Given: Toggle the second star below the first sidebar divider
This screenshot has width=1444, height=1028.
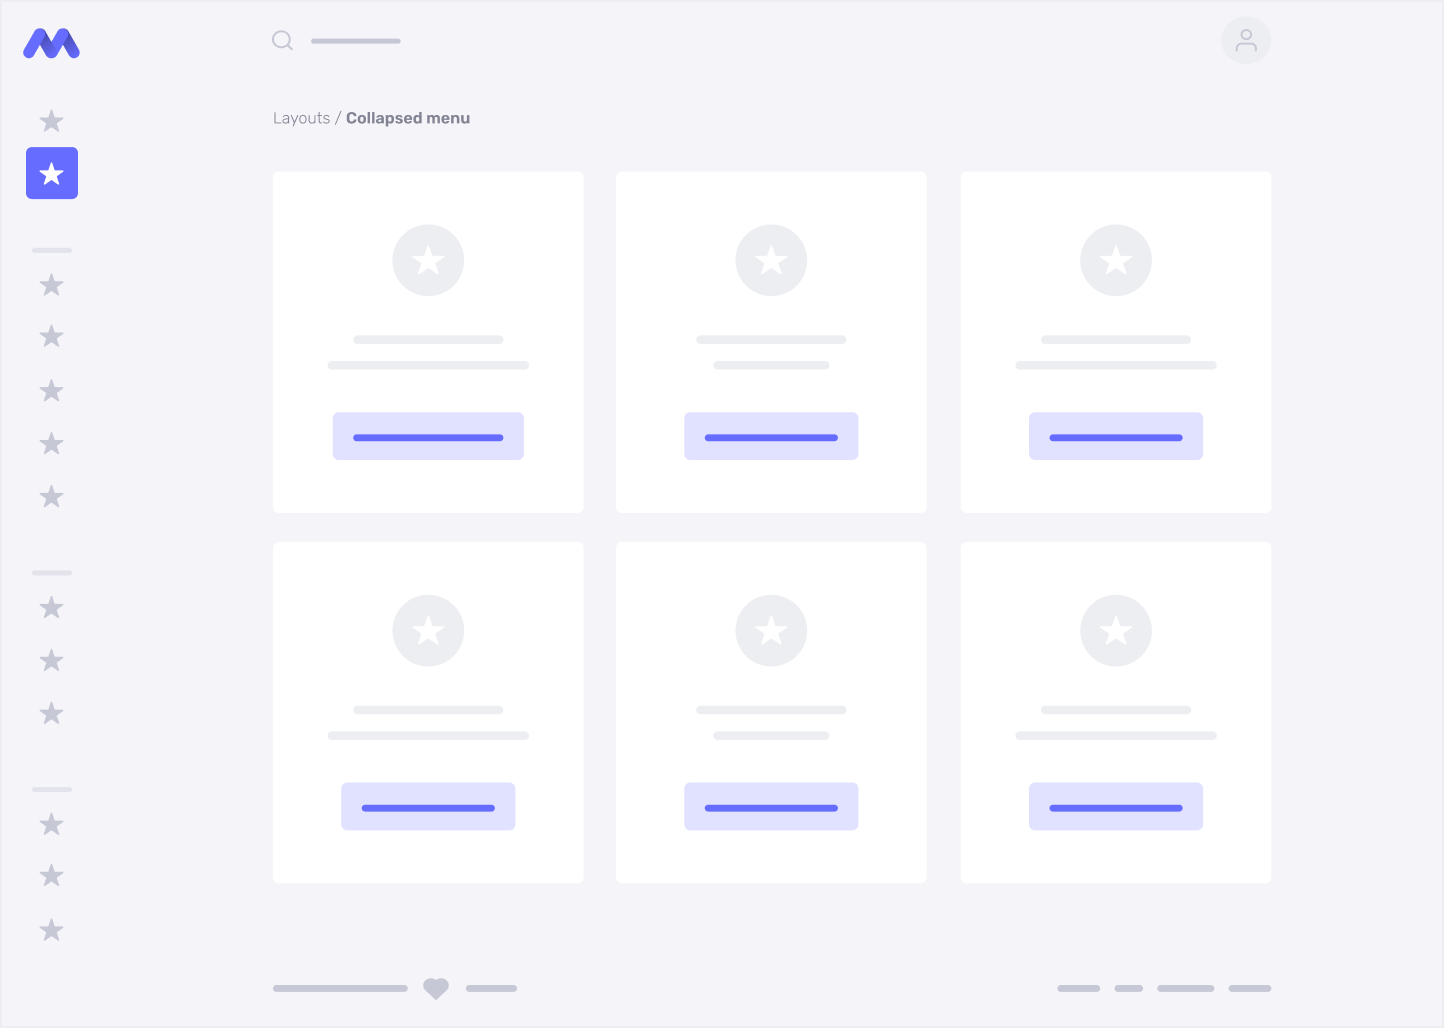Looking at the screenshot, I should (x=51, y=336).
